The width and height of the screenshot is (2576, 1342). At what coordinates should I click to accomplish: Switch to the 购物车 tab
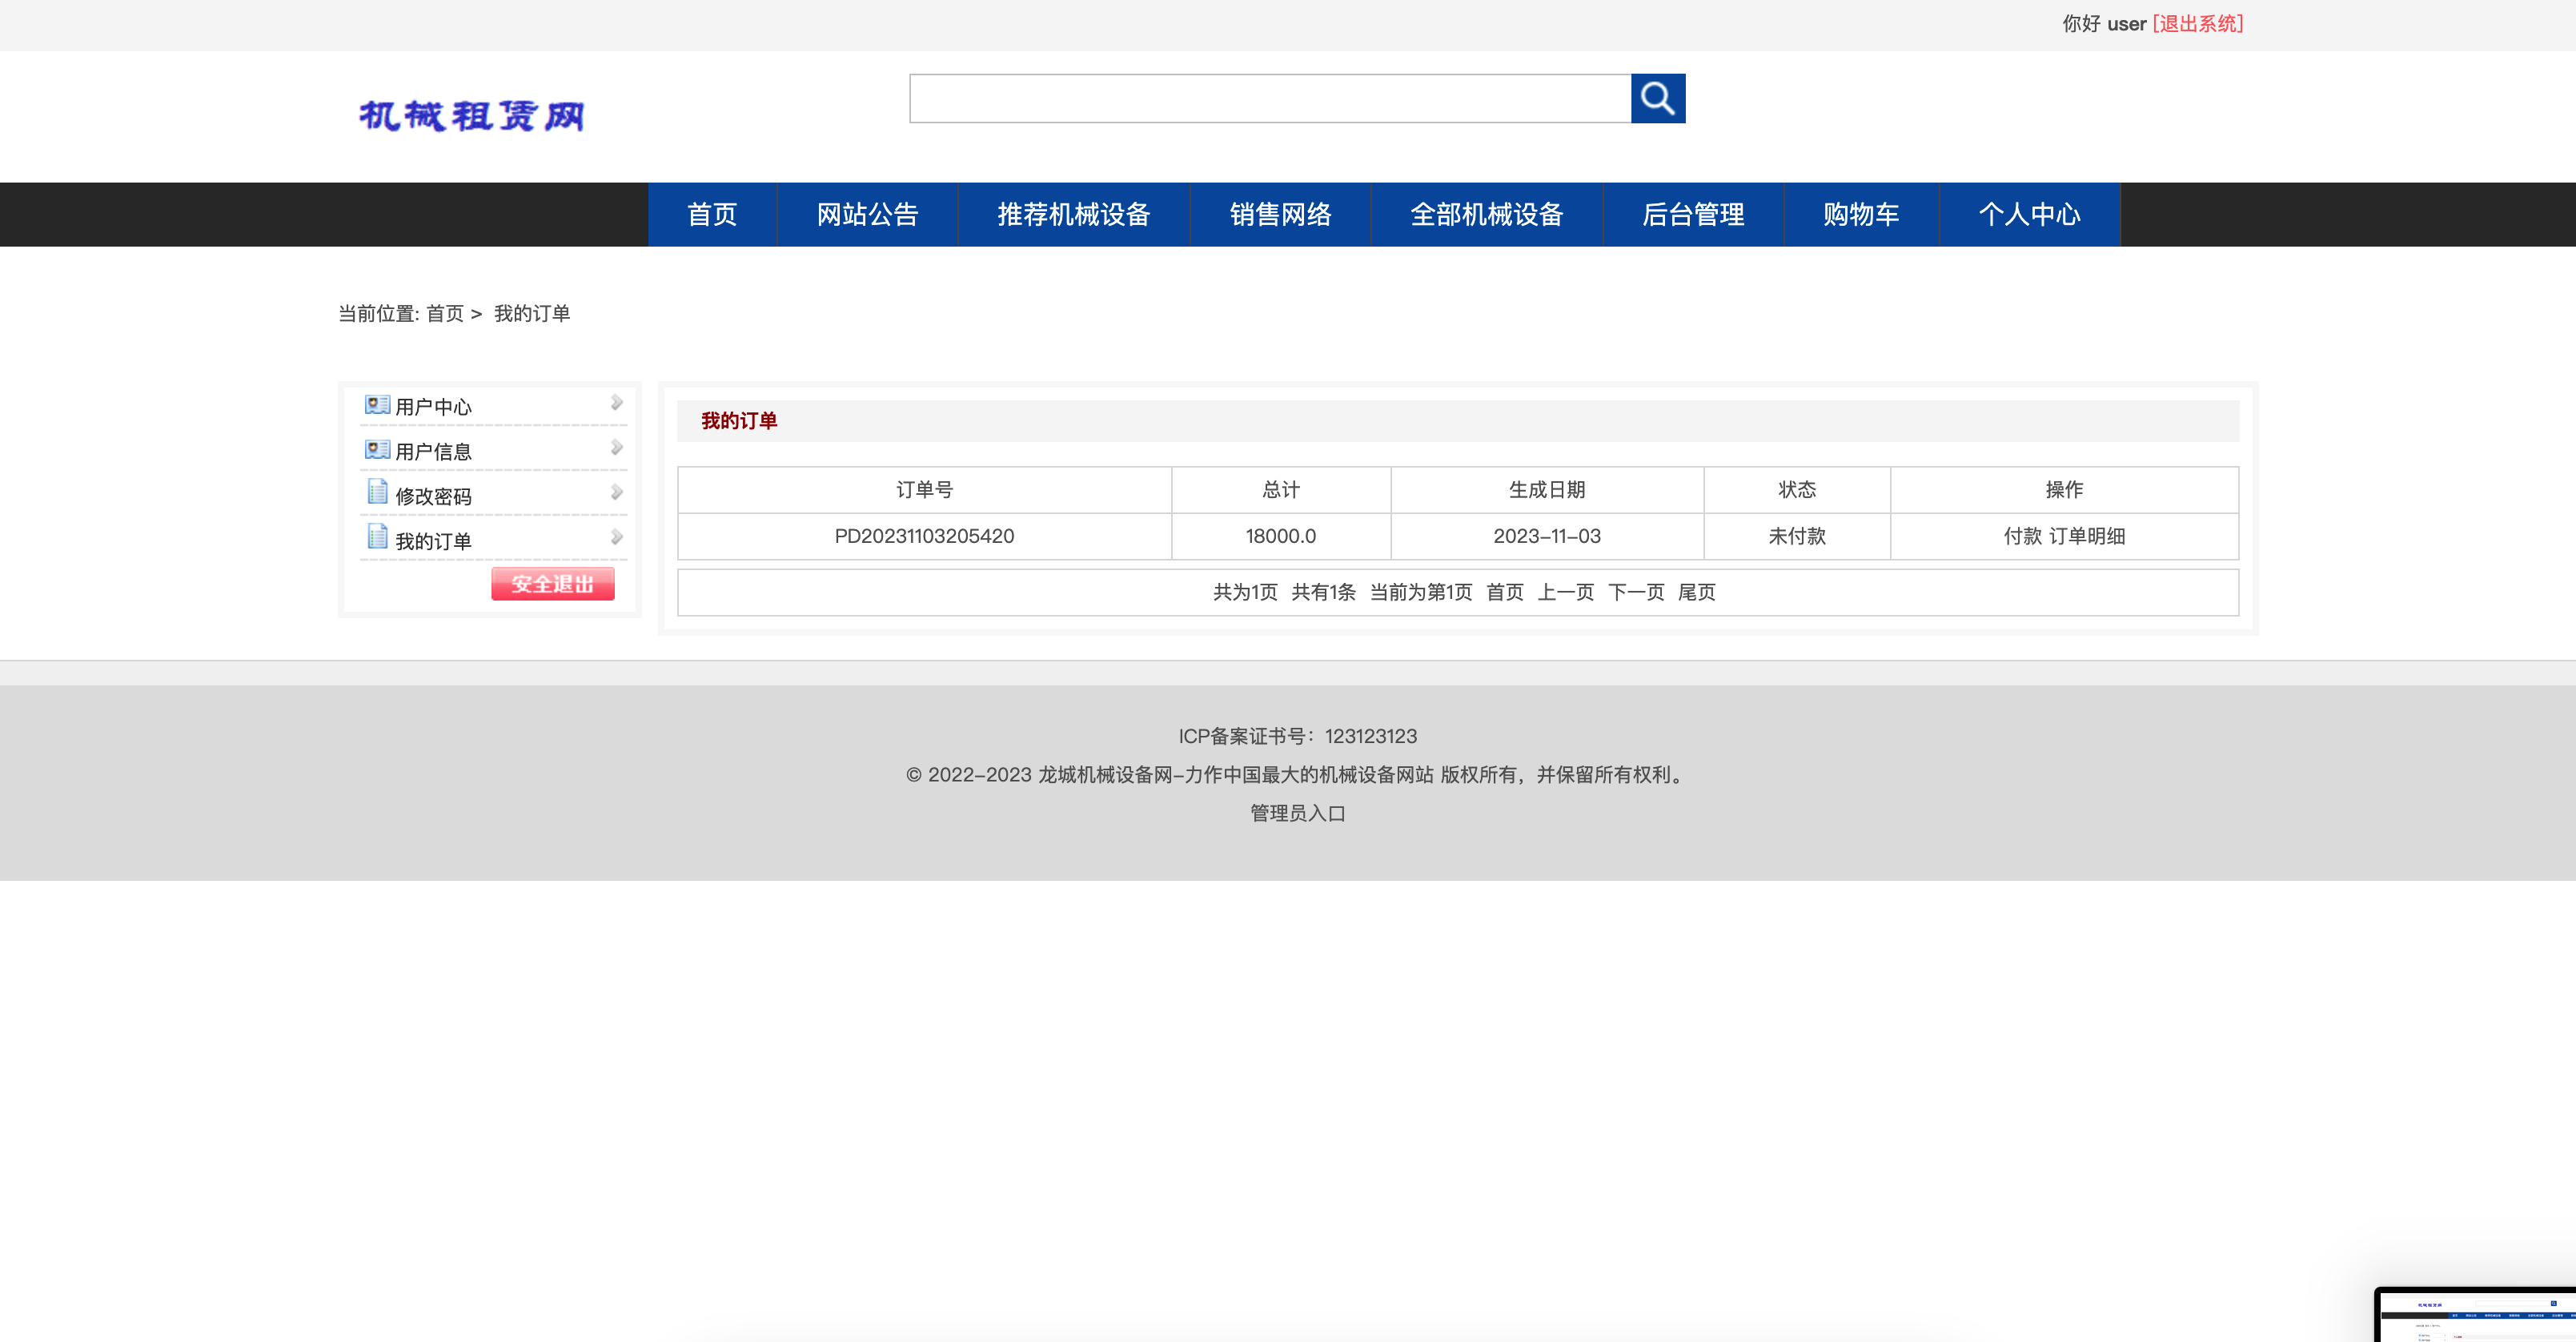[x=1860, y=214]
